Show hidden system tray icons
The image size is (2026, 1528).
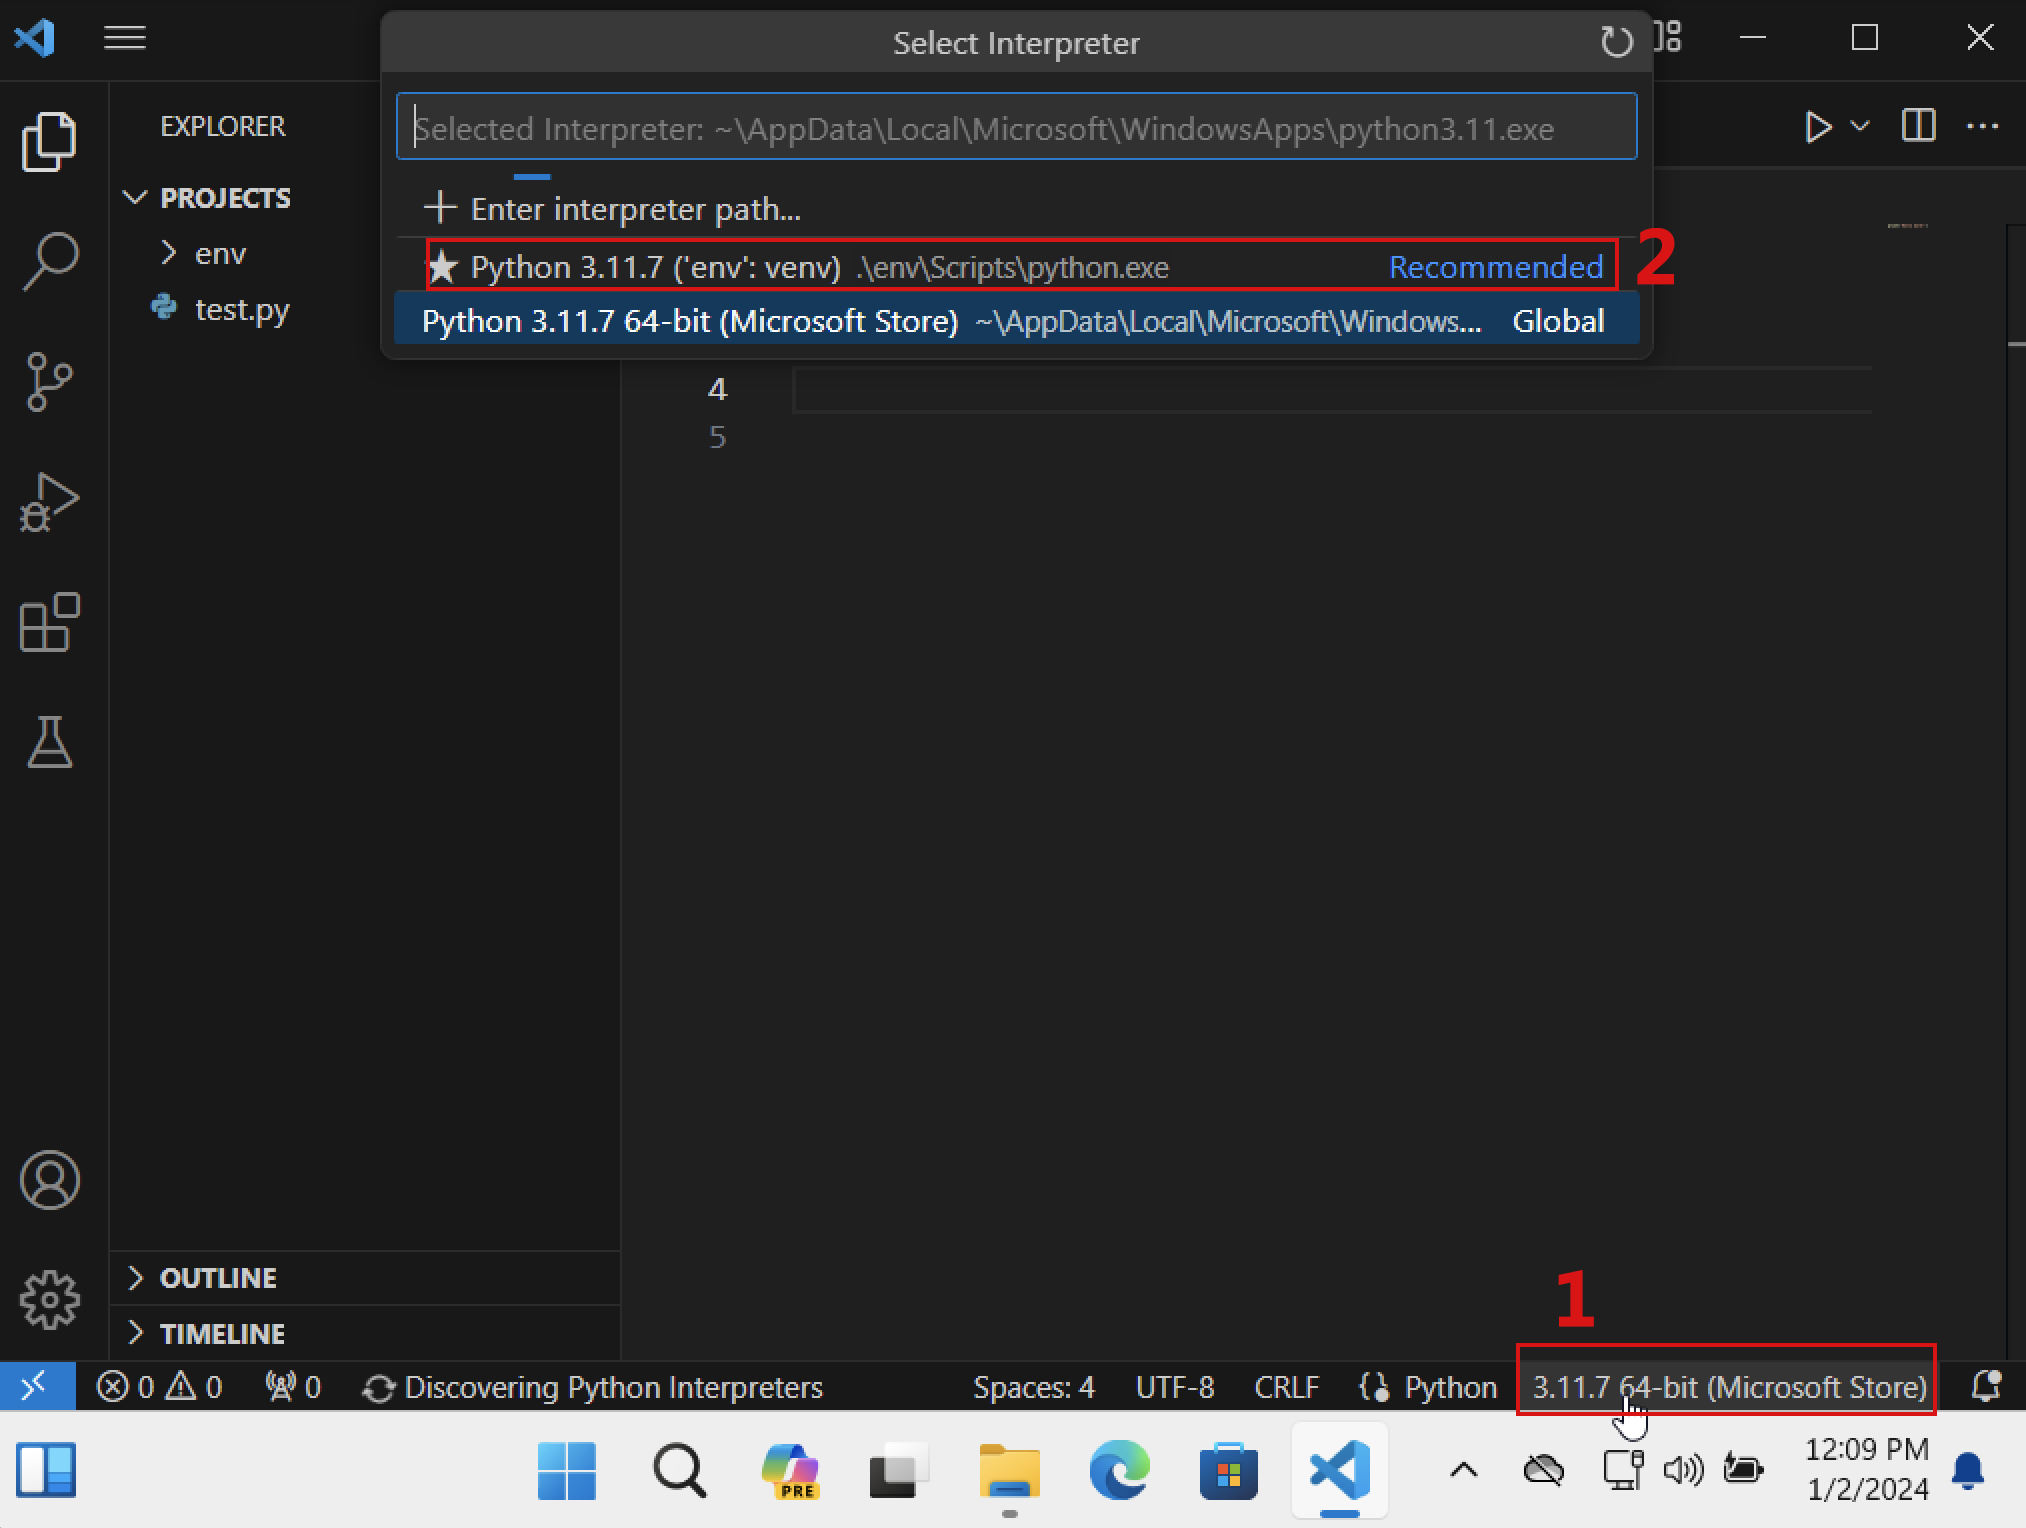pyautogui.click(x=1463, y=1469)
